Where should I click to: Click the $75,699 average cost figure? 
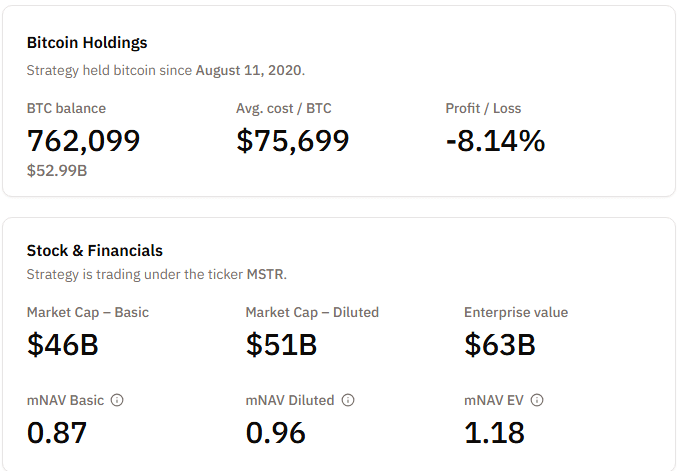(x=293, y=141)
